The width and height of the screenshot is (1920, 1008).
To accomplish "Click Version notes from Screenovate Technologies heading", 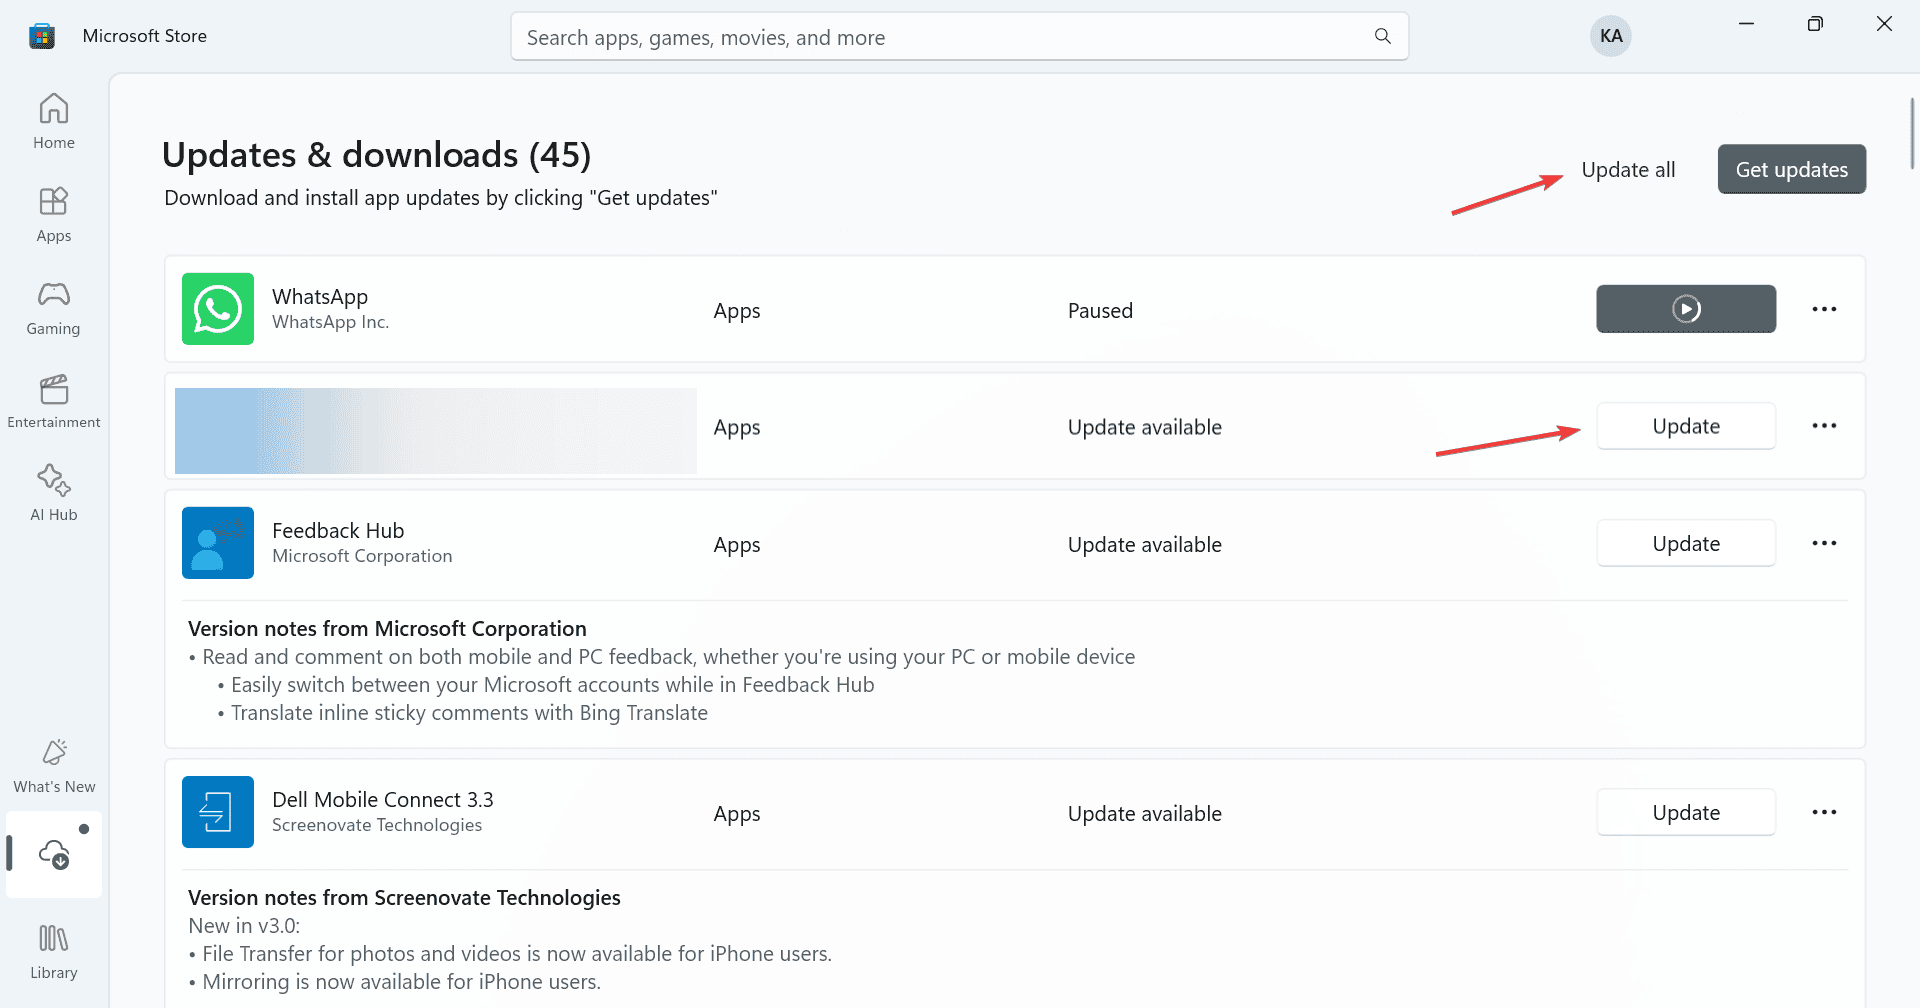I will 404,898.
